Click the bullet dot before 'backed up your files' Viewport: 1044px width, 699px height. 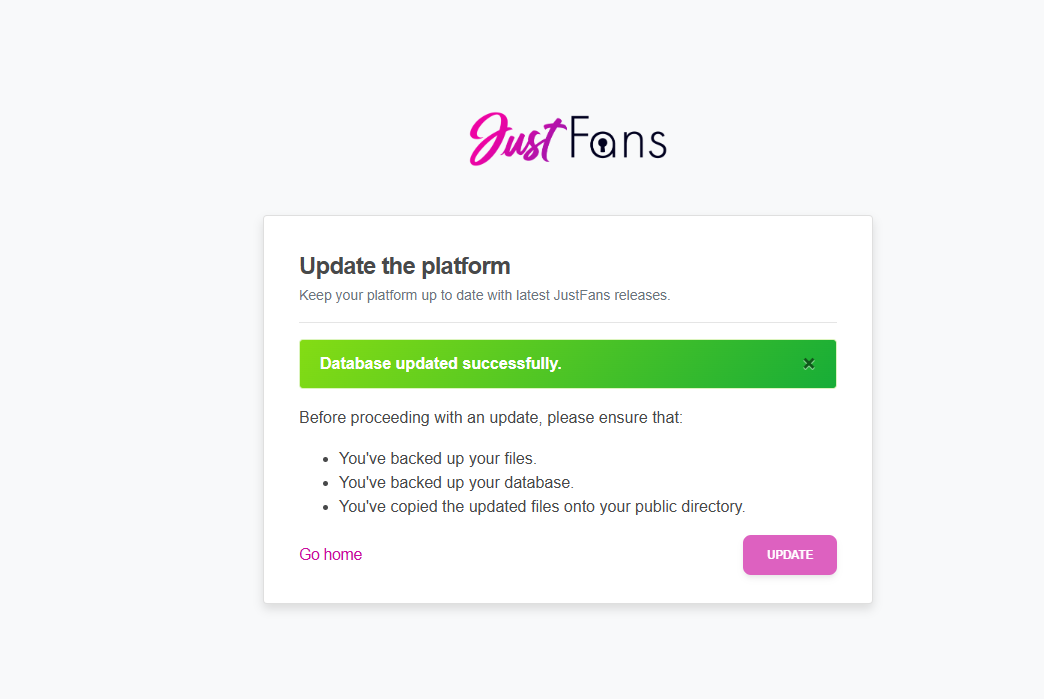click(326, 460)
